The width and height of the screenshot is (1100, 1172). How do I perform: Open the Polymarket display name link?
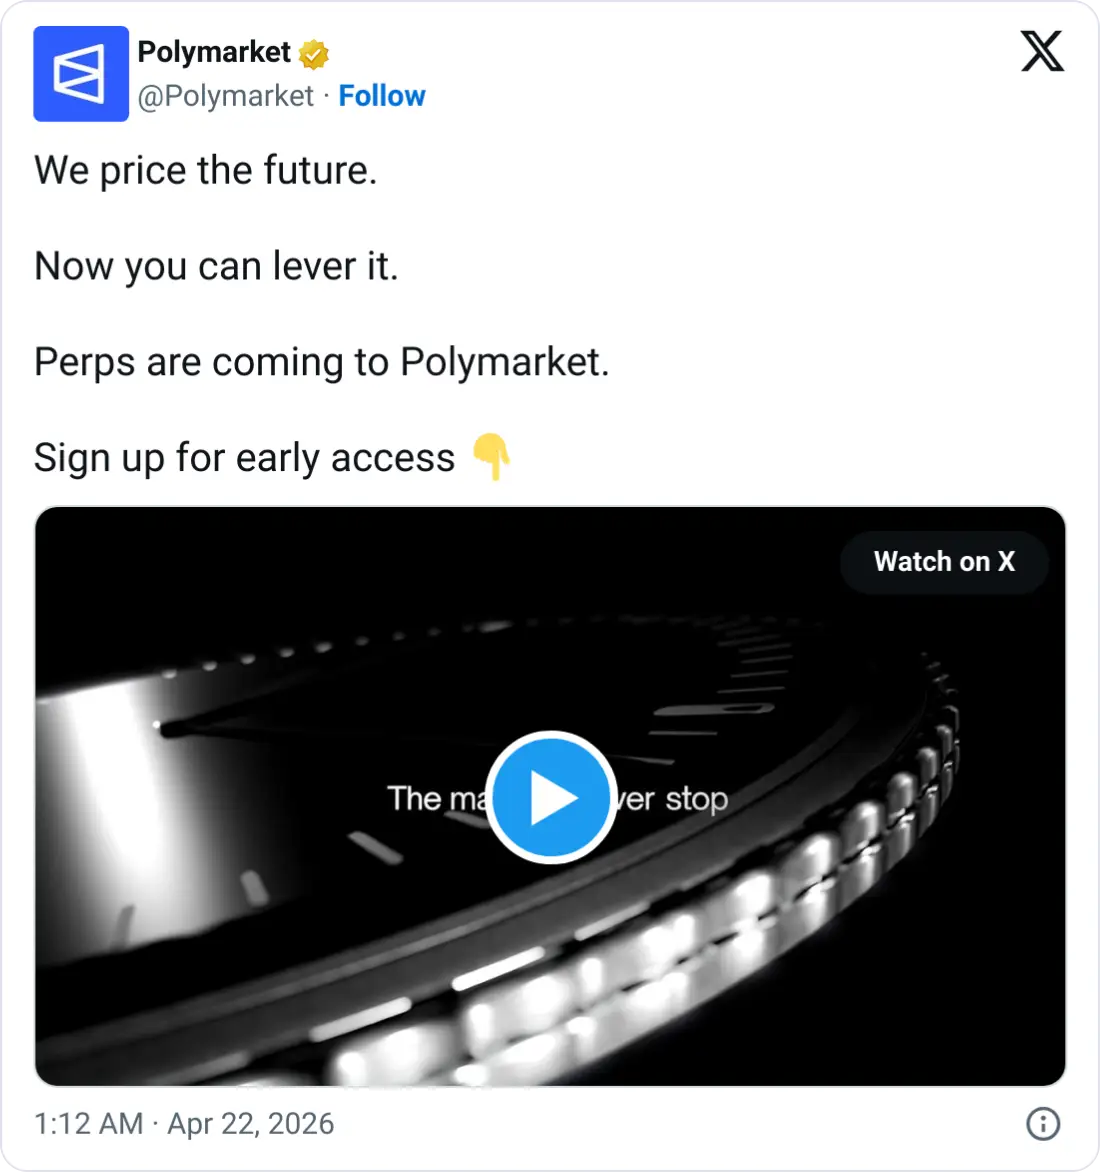pyautogui.click(x=214, y=52)
